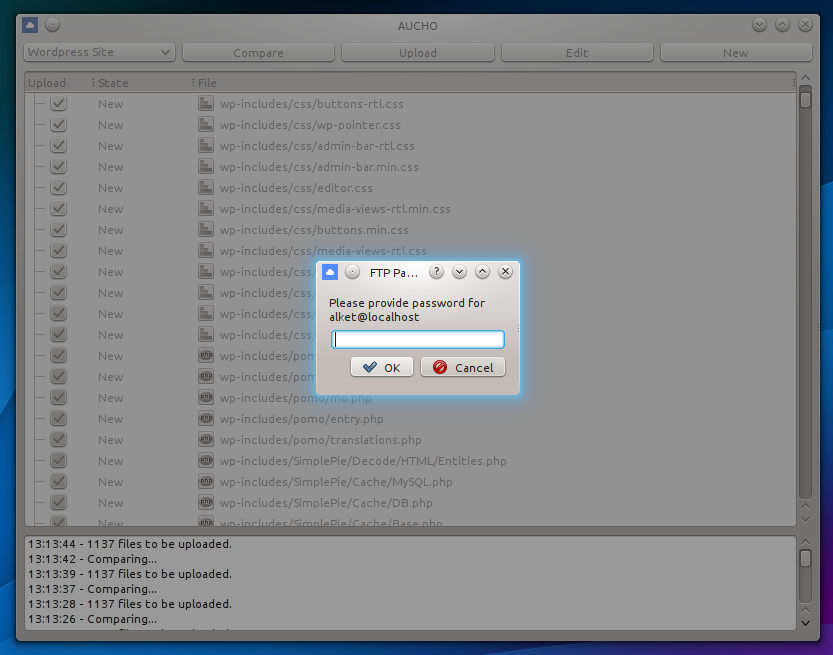The image size is (833, 655).
Task: Click PHP icon of HTML/Entities.php row
Action: pyautogui.click(x=206, y=461)
